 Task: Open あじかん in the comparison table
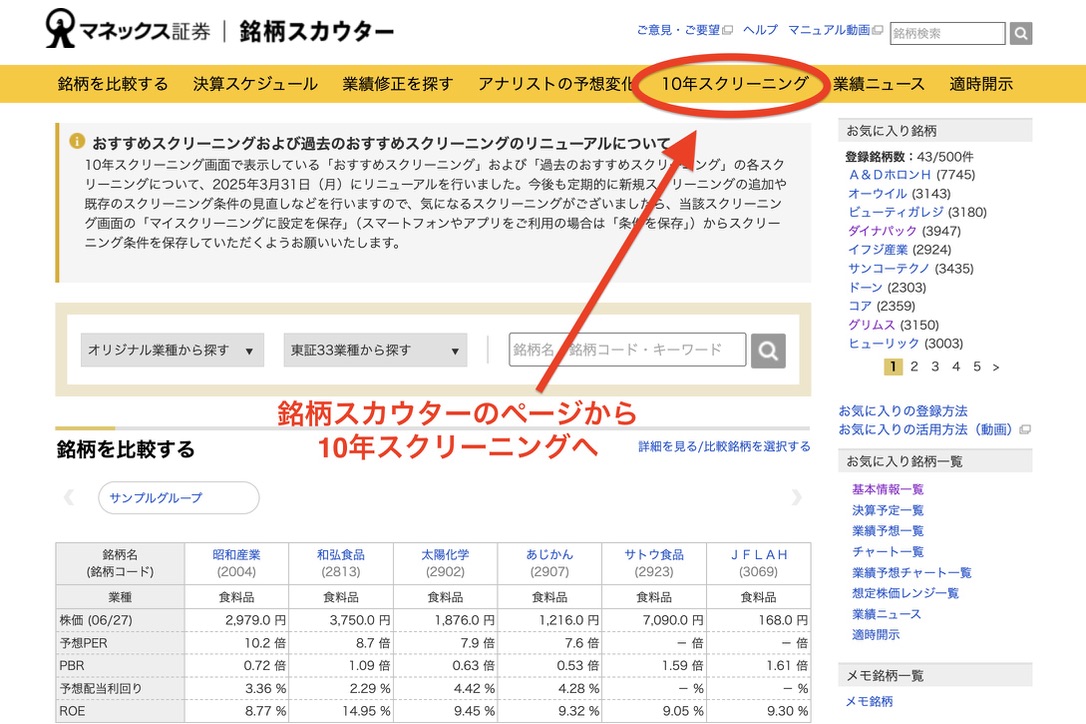click(549, 555)
